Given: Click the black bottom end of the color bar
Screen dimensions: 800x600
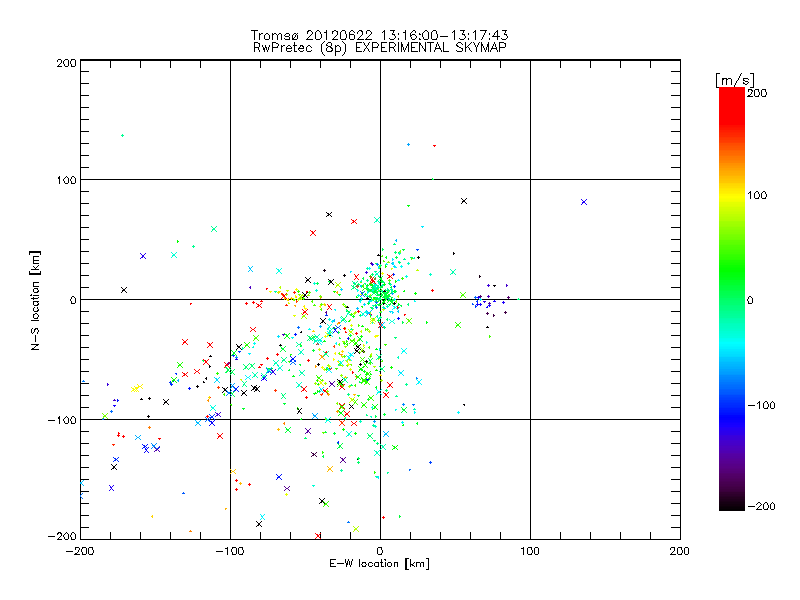Looking at the screenshot, I should (x=732, y=503).
